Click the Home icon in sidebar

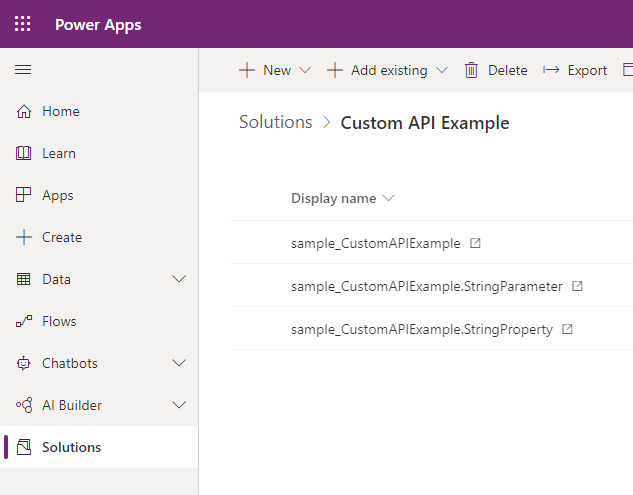pos(24,112)
